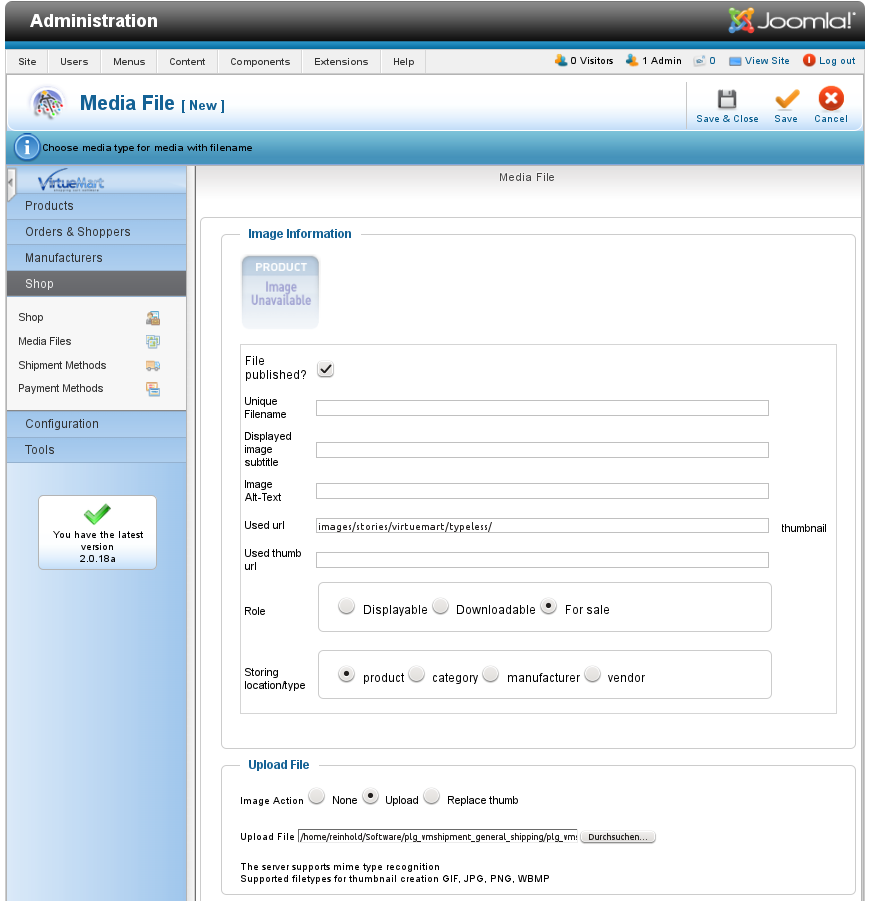Open Shop icon in sidebar submenu
This screenshot has height=901, width=869.
153,318
